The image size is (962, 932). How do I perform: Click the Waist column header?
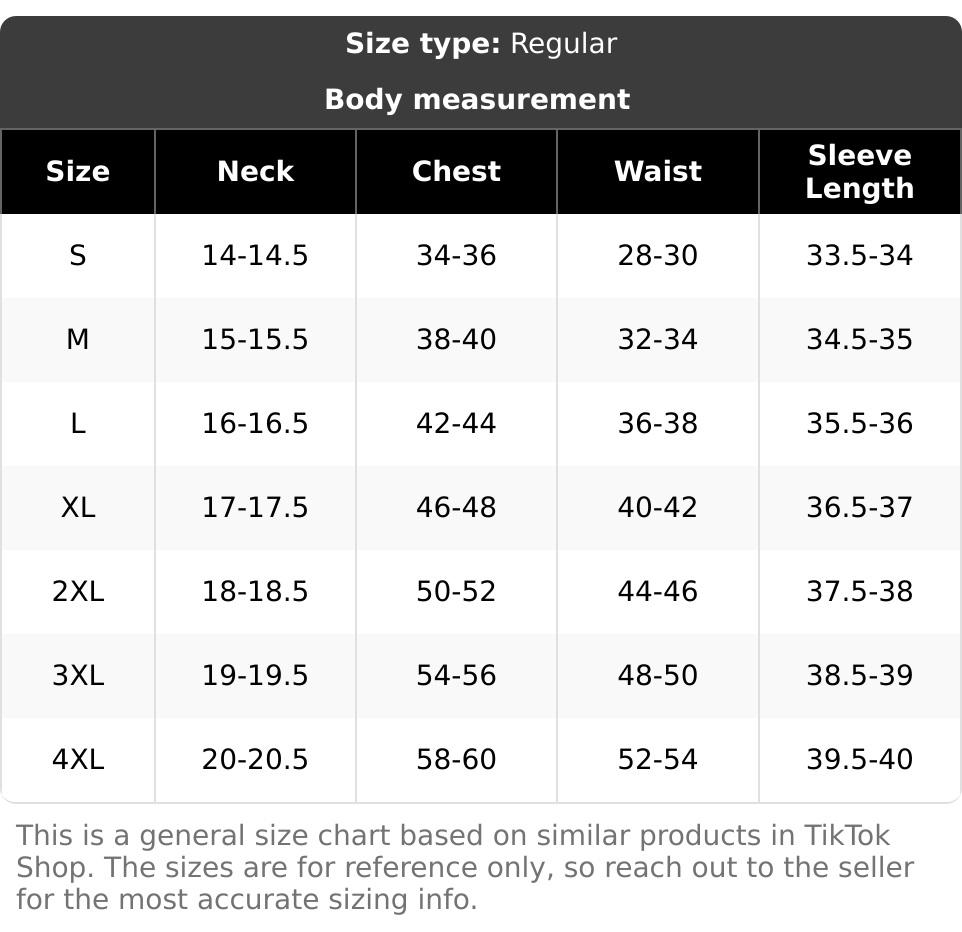click(x=657, y=171)
